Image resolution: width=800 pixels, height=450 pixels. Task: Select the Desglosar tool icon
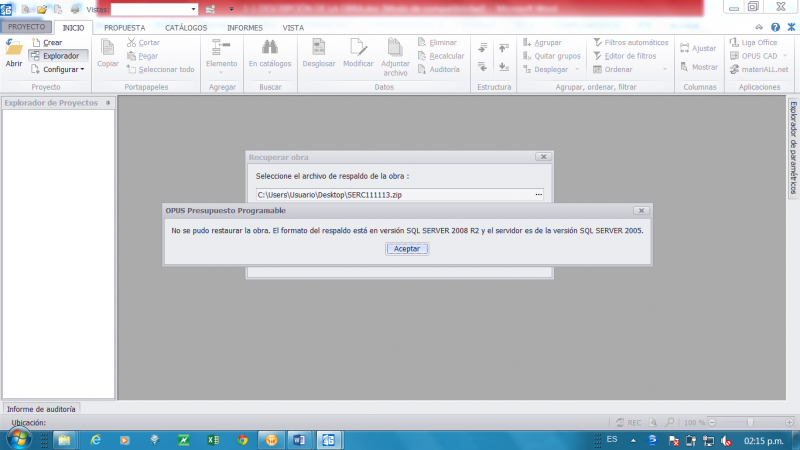(x=319, y=48)
